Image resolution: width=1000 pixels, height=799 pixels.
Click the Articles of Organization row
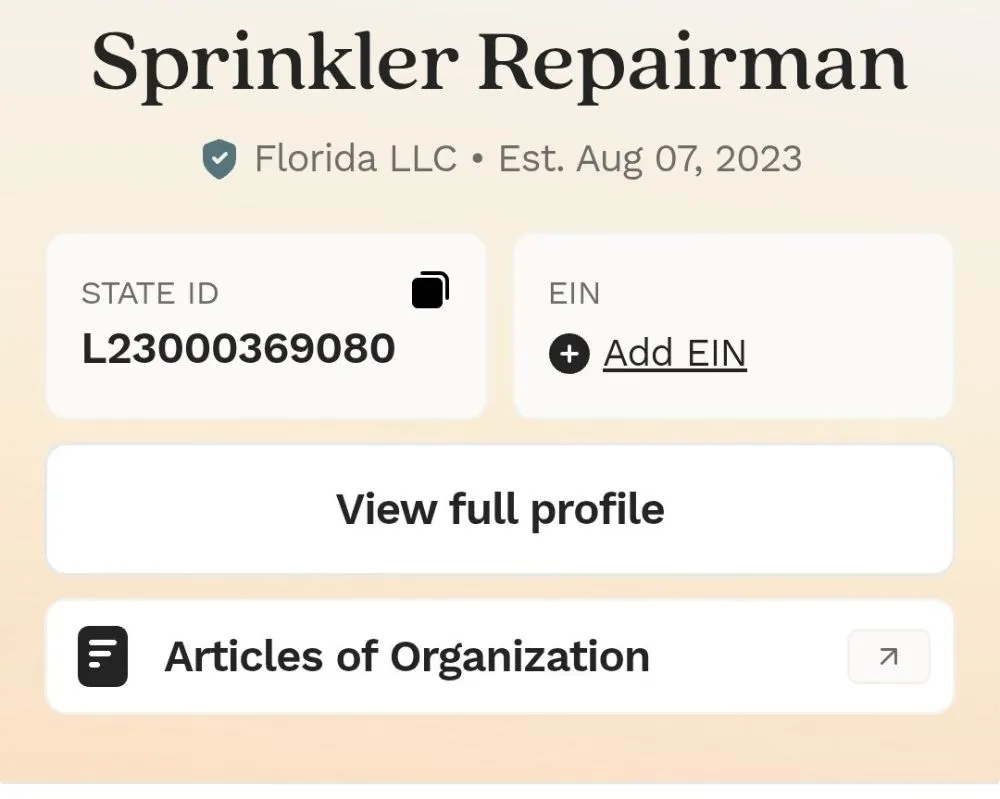coord(500,656)
